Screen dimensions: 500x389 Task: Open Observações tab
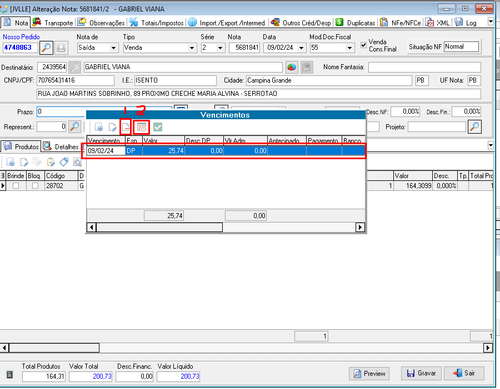(x=101, y=23)
